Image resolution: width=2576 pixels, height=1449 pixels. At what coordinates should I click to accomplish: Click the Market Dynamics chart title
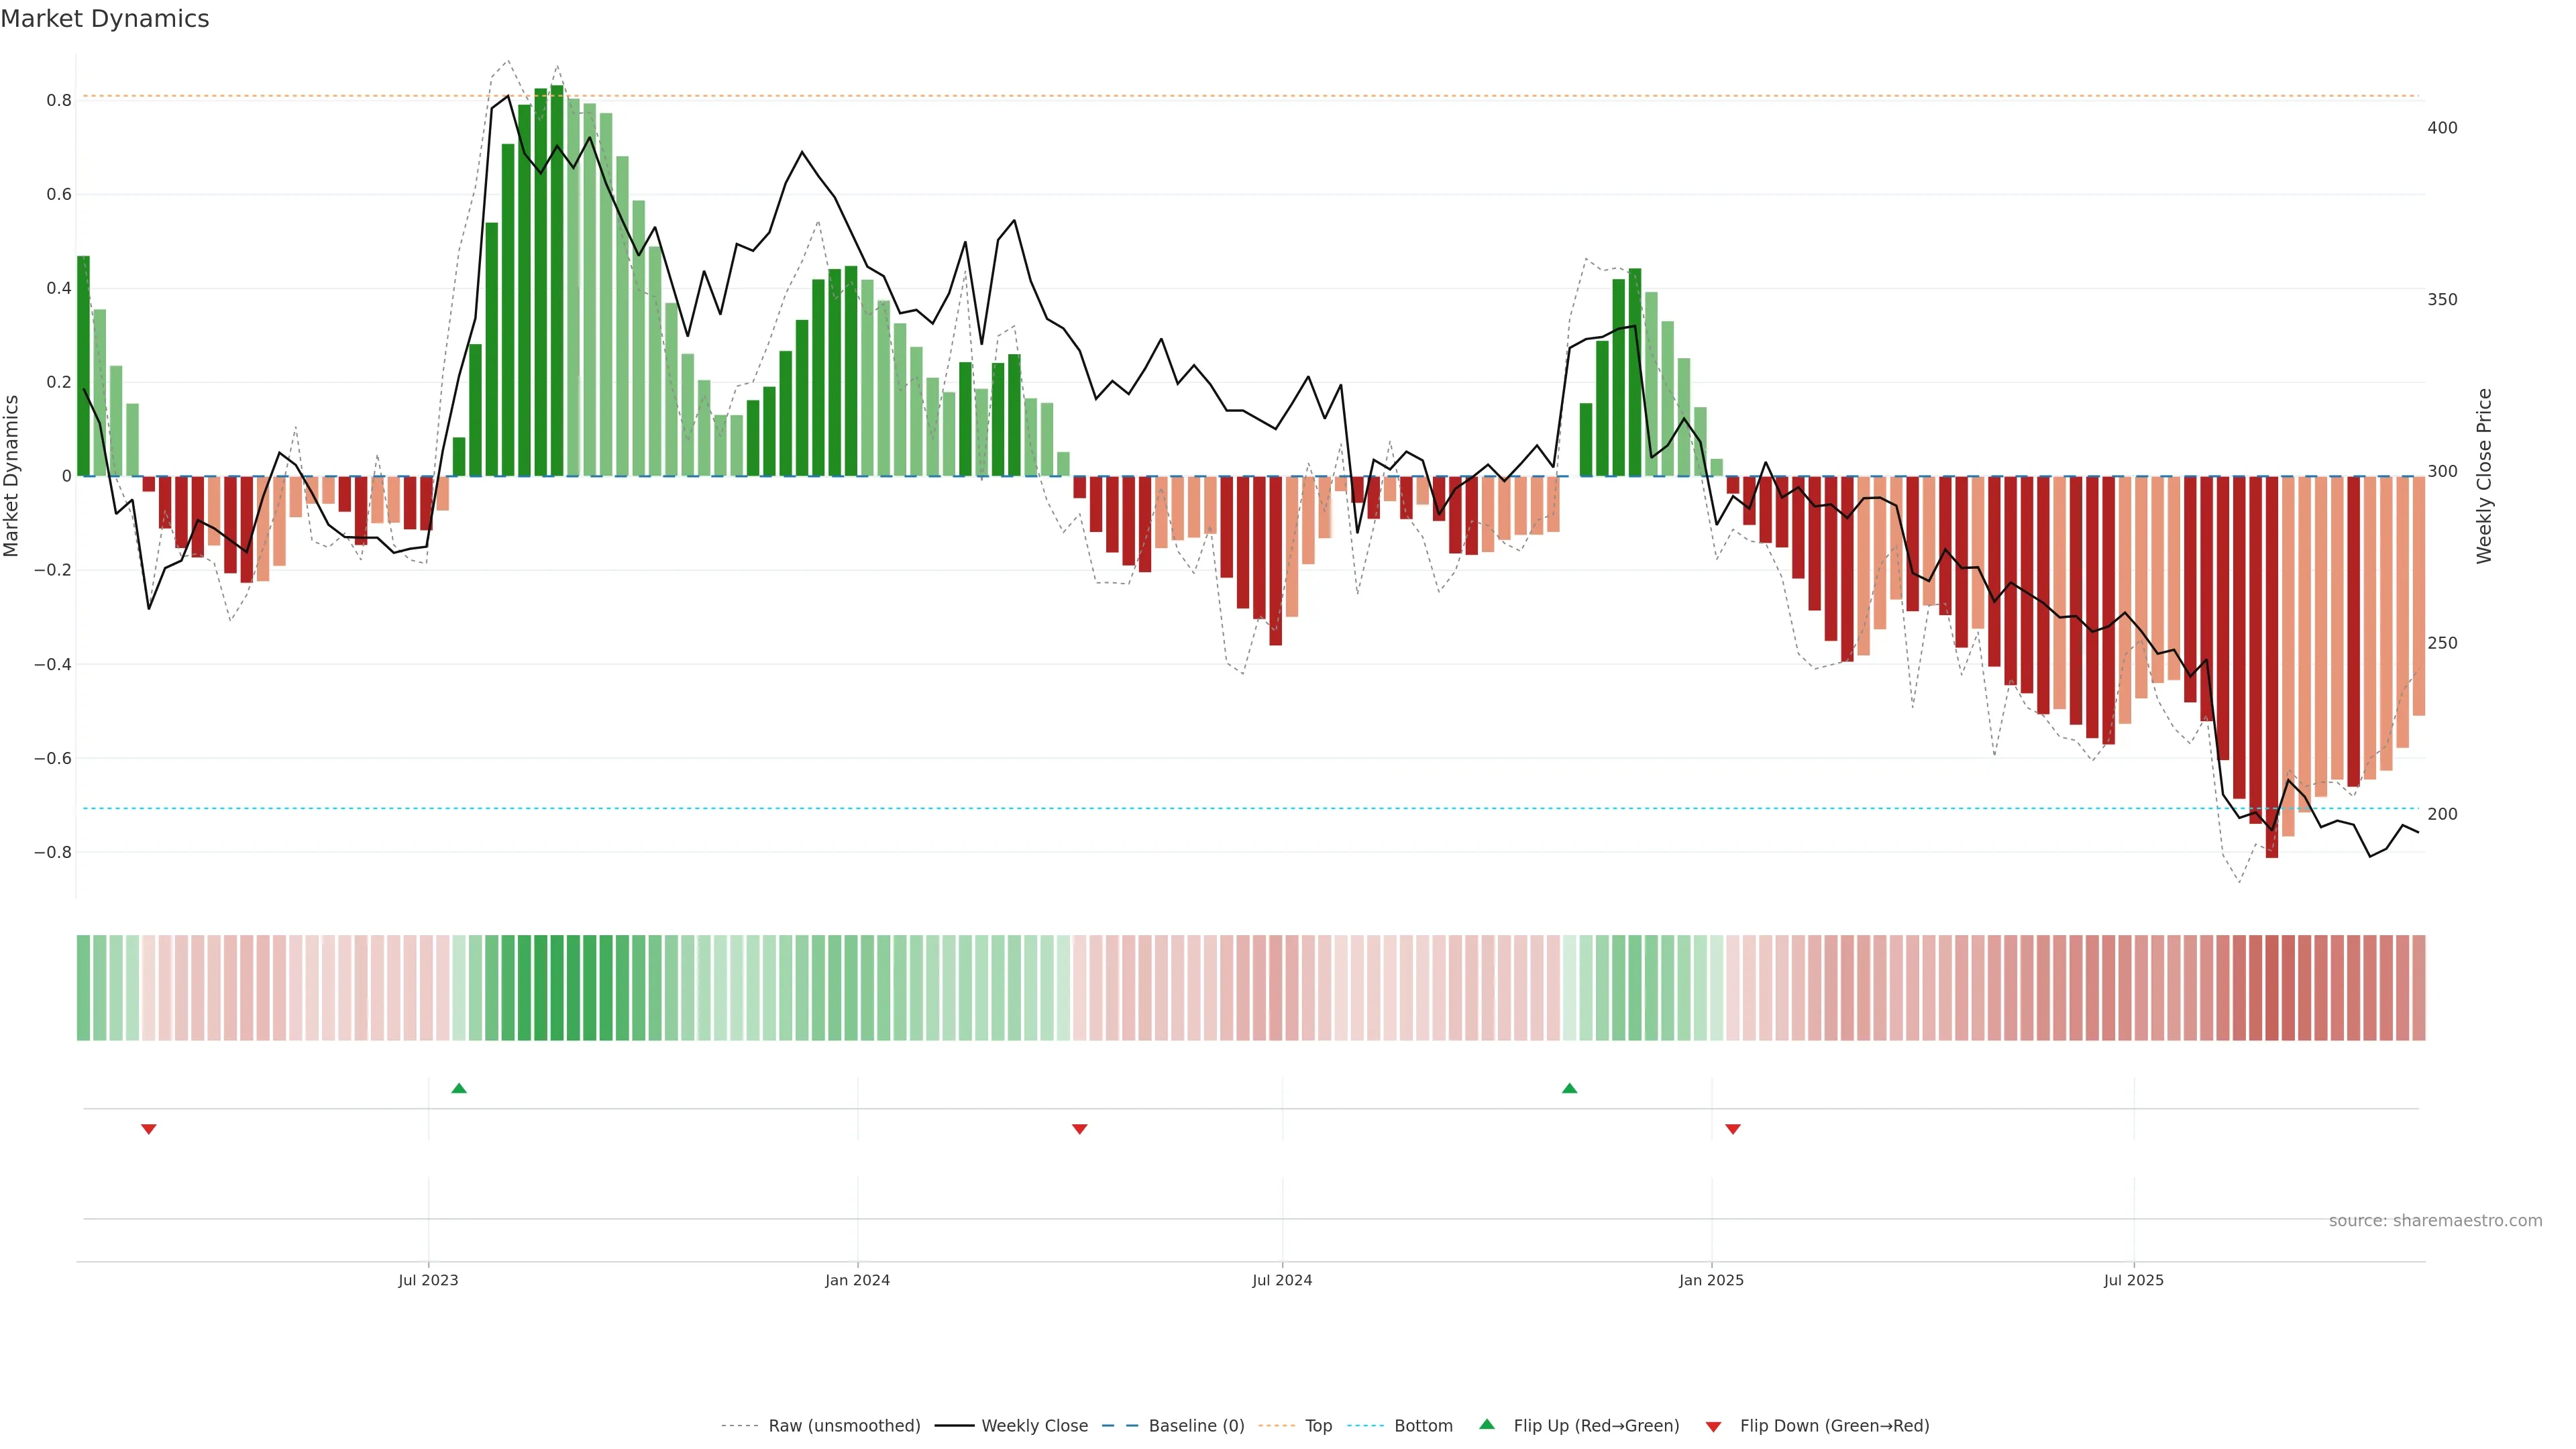pos(105,19)
